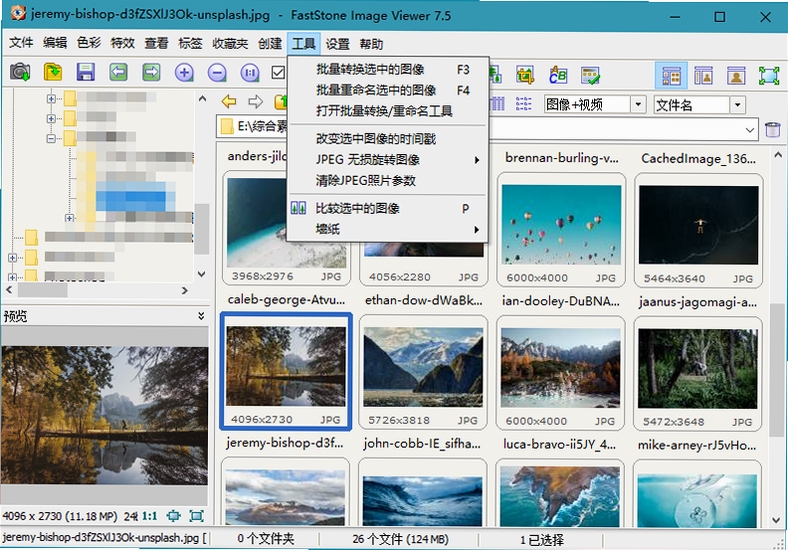Click the green full screen corners icon
The width and height of the screenshot is (788, 550).
click(x=769, y=76)
